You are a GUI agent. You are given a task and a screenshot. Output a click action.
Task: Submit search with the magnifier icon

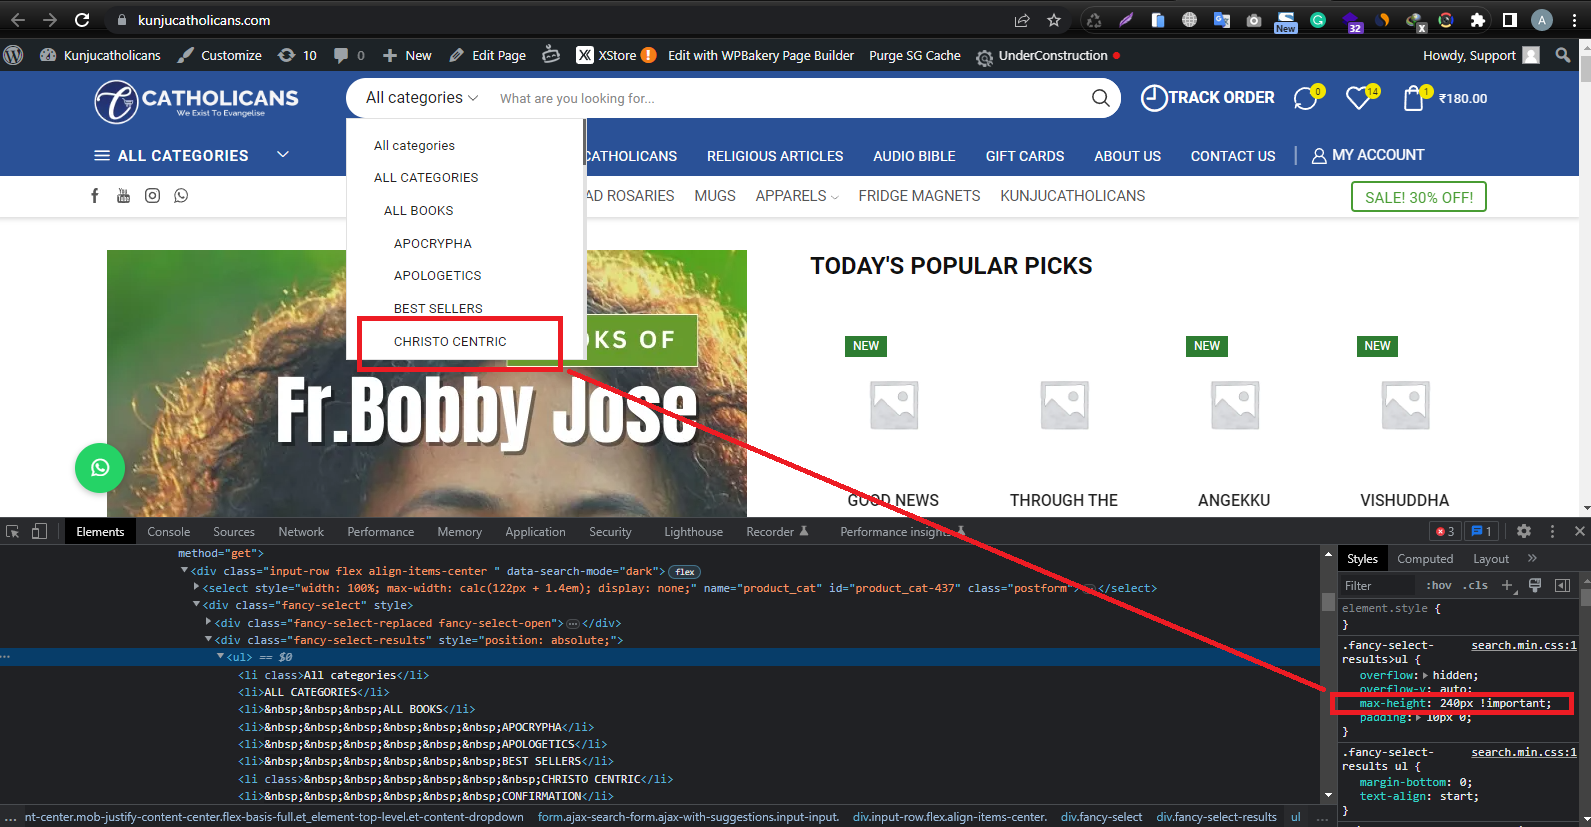[x=1100, y=98]
